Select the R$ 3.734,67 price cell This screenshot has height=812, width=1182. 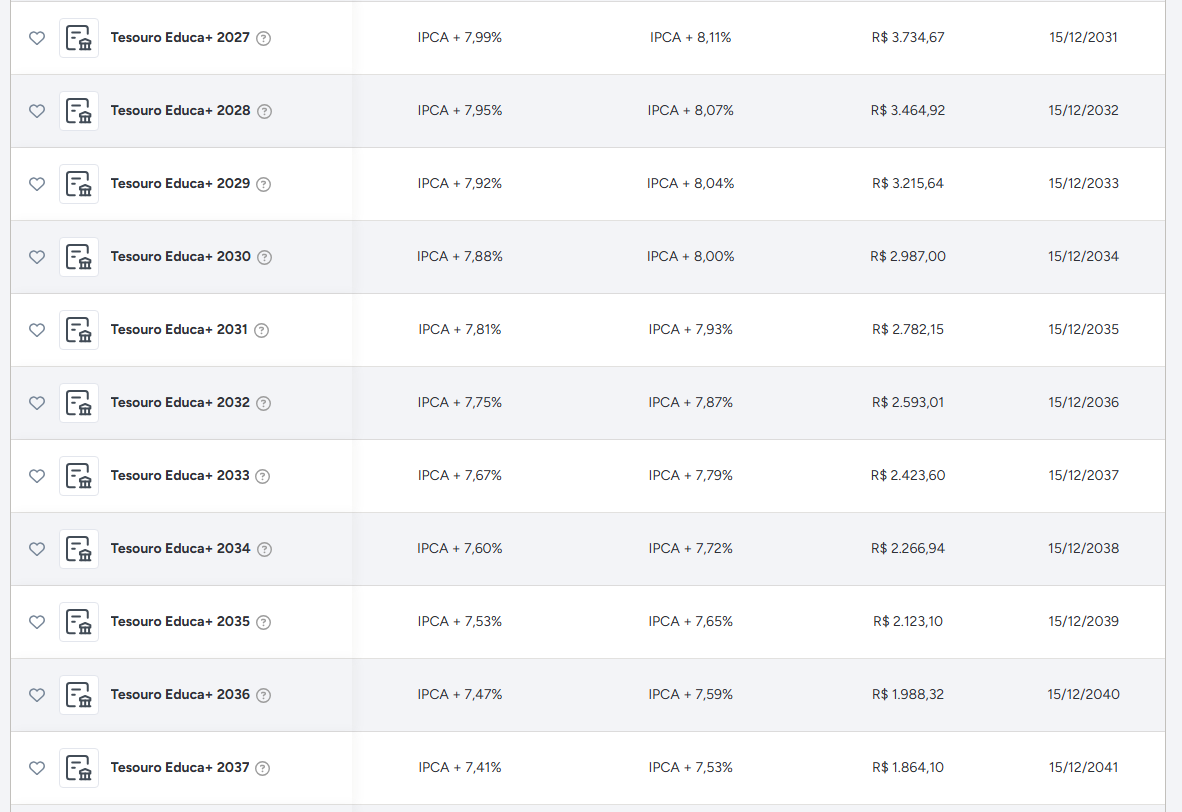pos(908,38)
